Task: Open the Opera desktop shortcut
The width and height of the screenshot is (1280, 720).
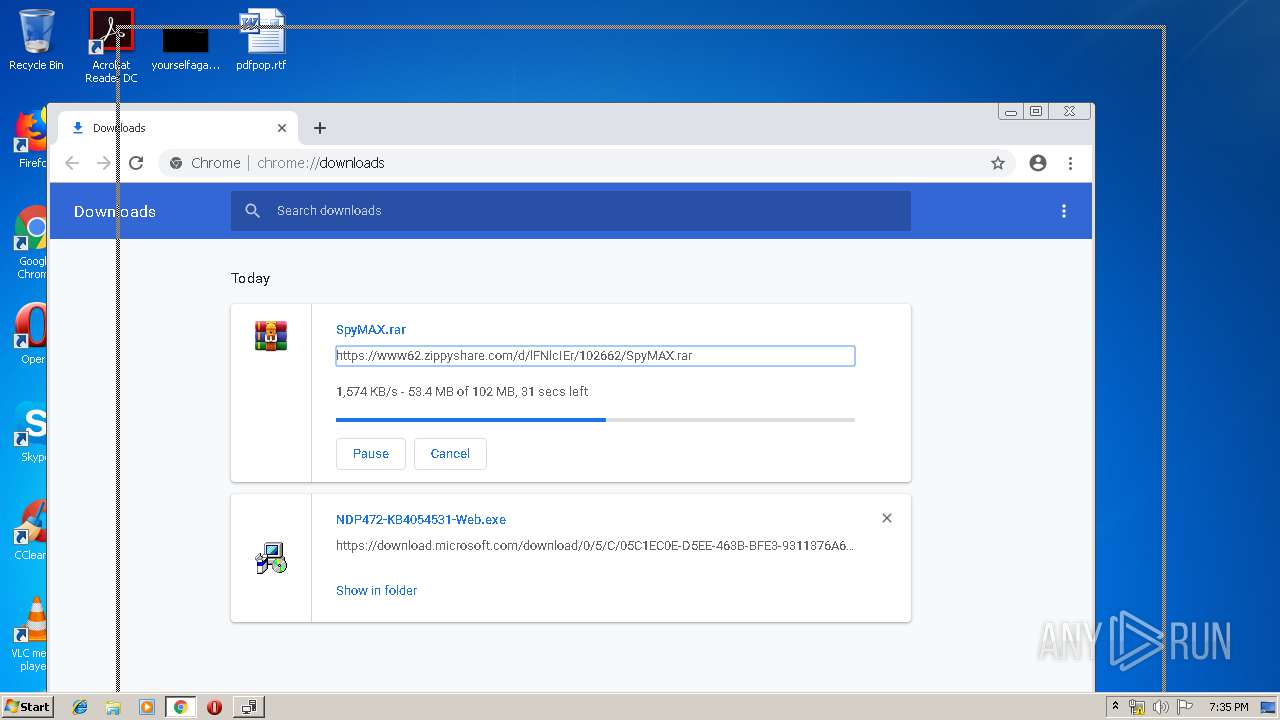Action: tap(33, 335)
